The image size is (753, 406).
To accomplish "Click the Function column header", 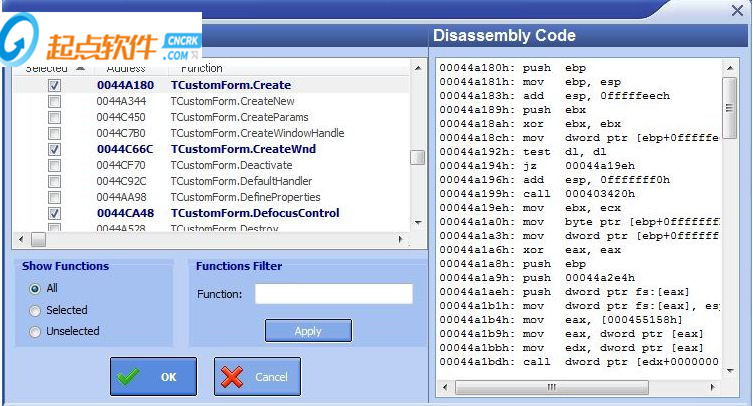I will coord(202,69).
